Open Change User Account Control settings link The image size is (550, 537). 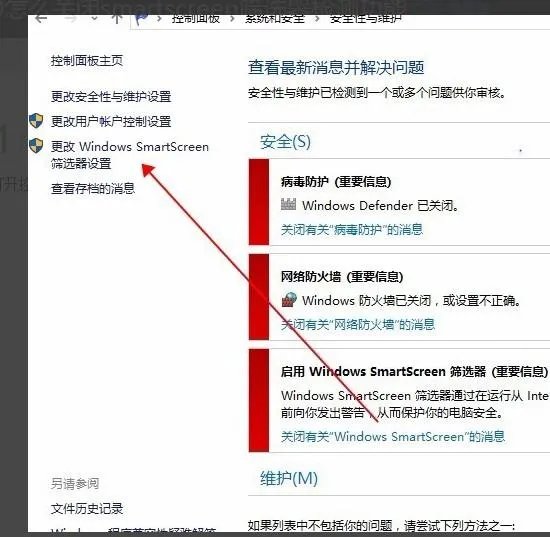111,121
